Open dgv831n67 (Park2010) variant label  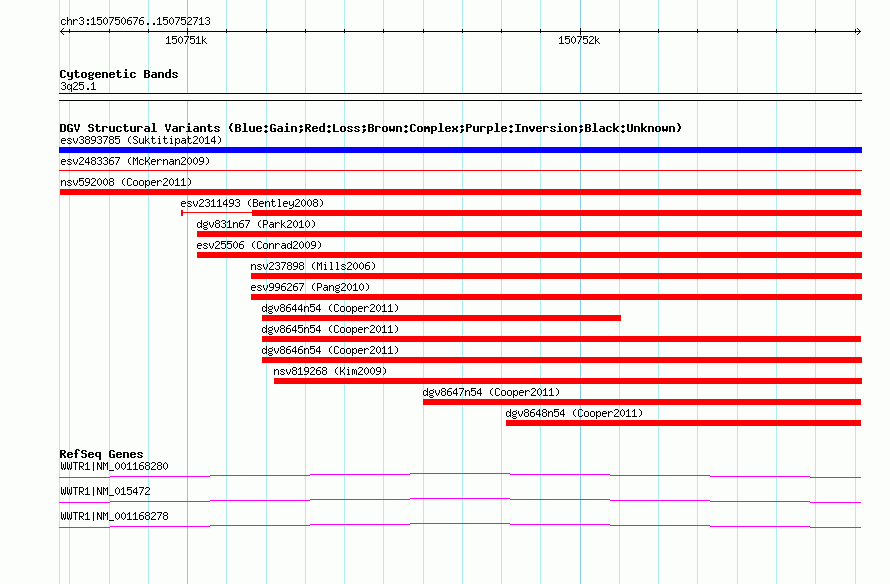pos(256,224)
